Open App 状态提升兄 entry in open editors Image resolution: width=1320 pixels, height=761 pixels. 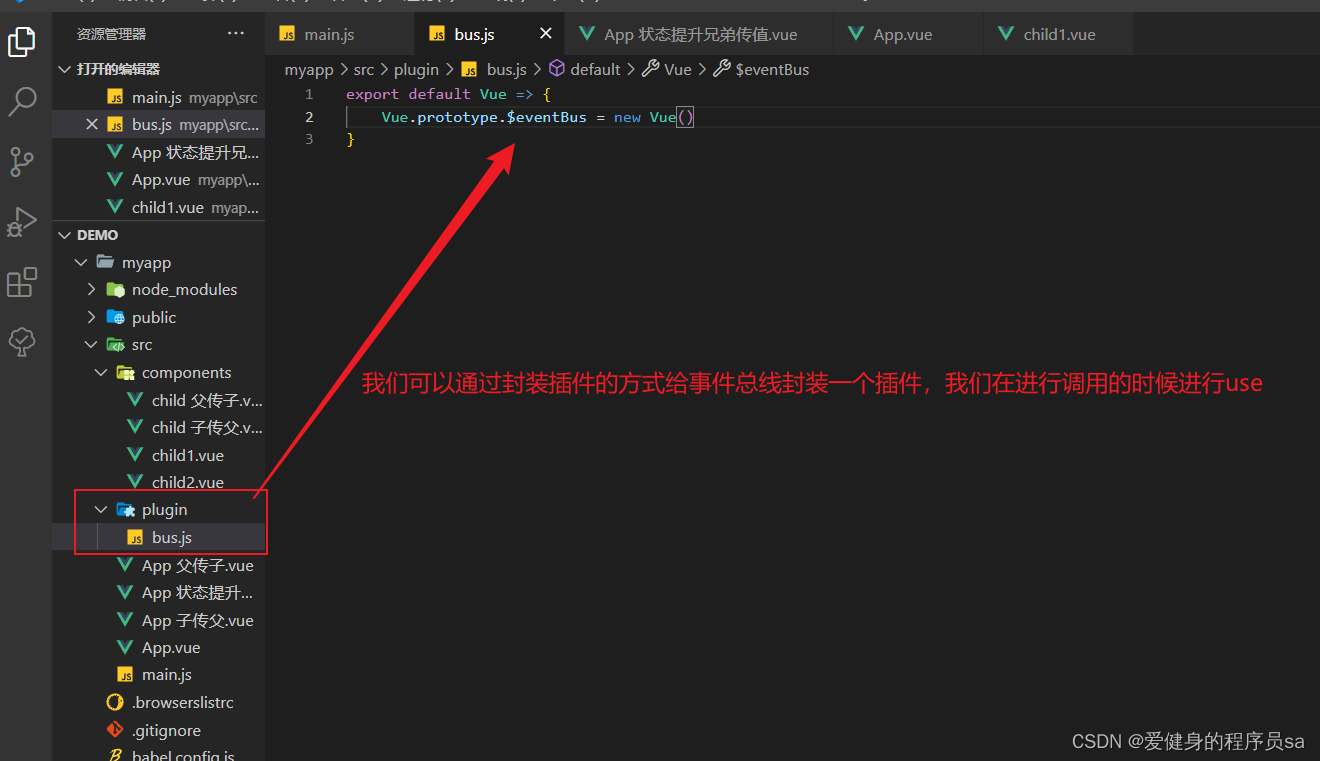[158, 152]
